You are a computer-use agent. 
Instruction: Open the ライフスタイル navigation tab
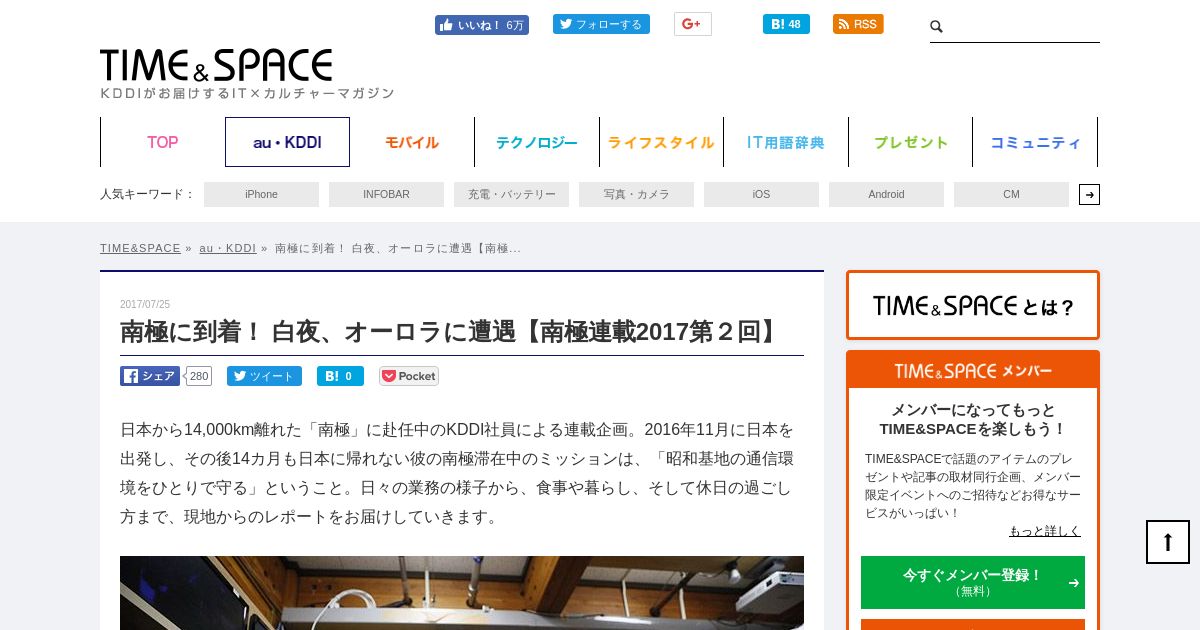(x=661, y=142)
